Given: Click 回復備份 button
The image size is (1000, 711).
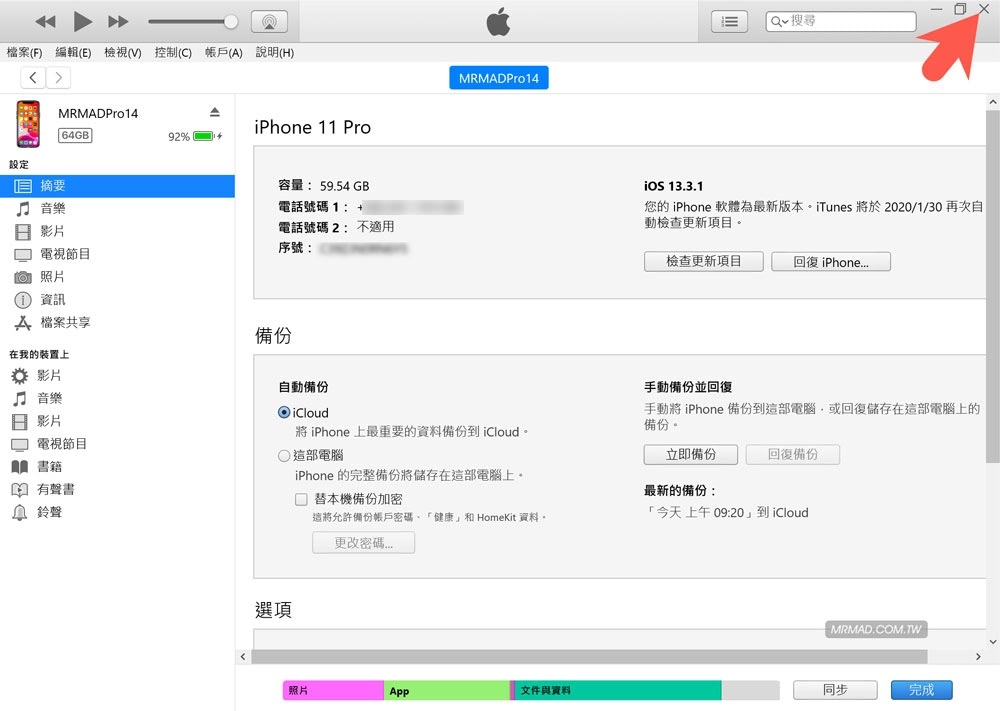Looking at the screenshot, I should pyautogui.click(x=793, y=455).
